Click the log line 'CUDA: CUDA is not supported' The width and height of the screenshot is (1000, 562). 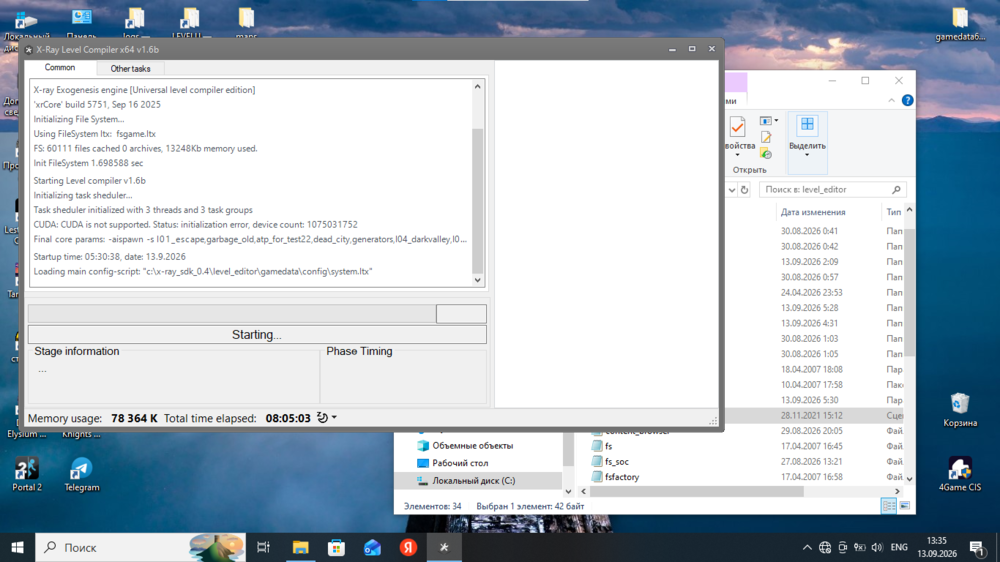click(195, 225)
